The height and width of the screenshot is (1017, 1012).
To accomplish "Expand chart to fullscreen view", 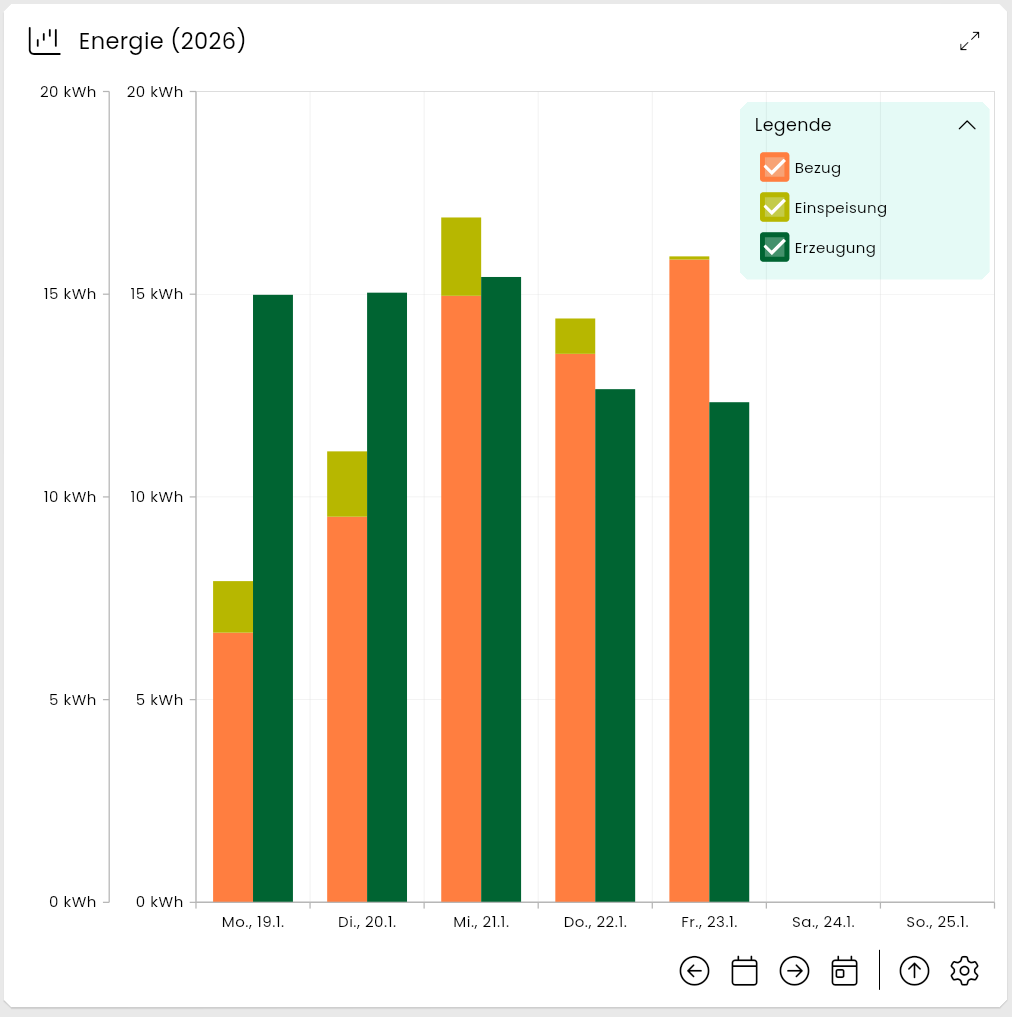I will 969,41.
